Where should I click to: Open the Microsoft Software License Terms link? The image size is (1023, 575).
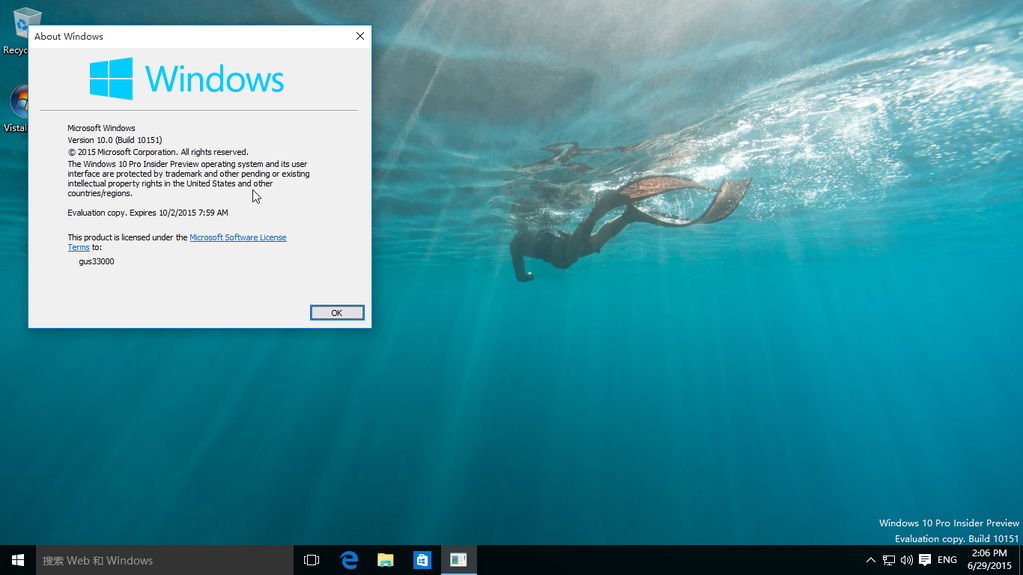coord(237,238)
